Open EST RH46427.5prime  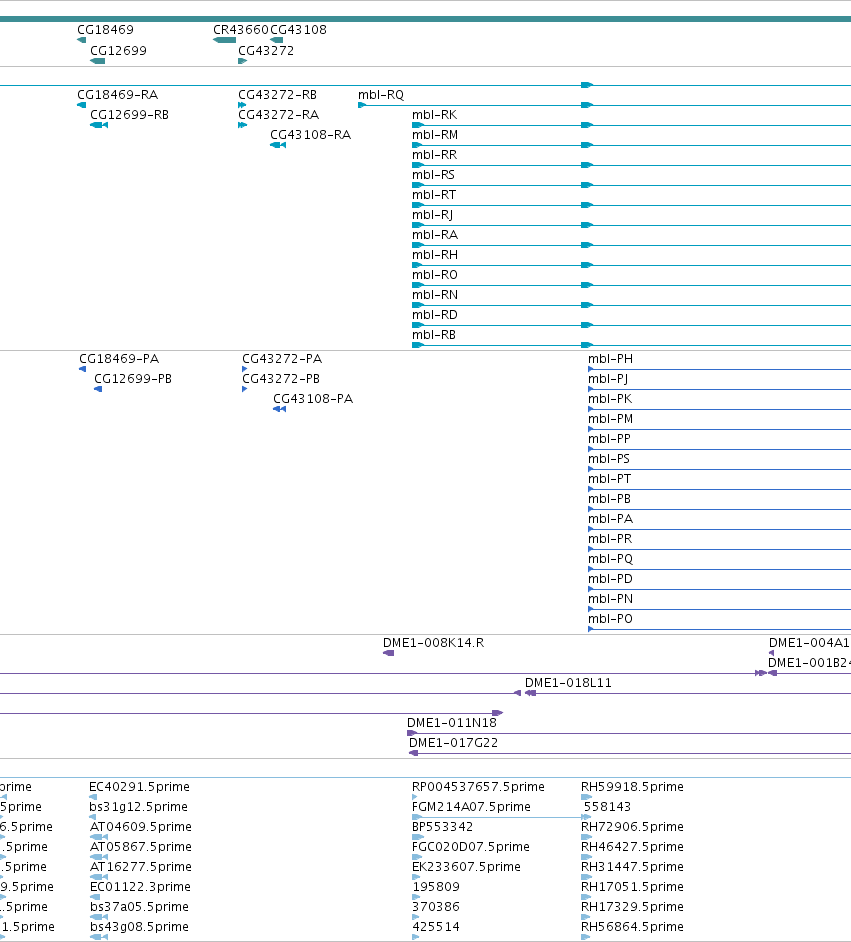click(x=632, y=846)
